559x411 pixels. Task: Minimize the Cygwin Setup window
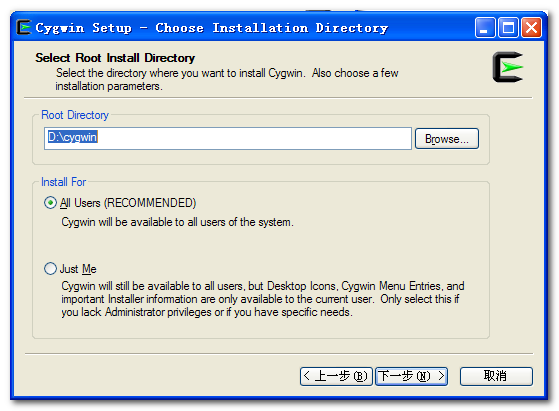[485, 28]
